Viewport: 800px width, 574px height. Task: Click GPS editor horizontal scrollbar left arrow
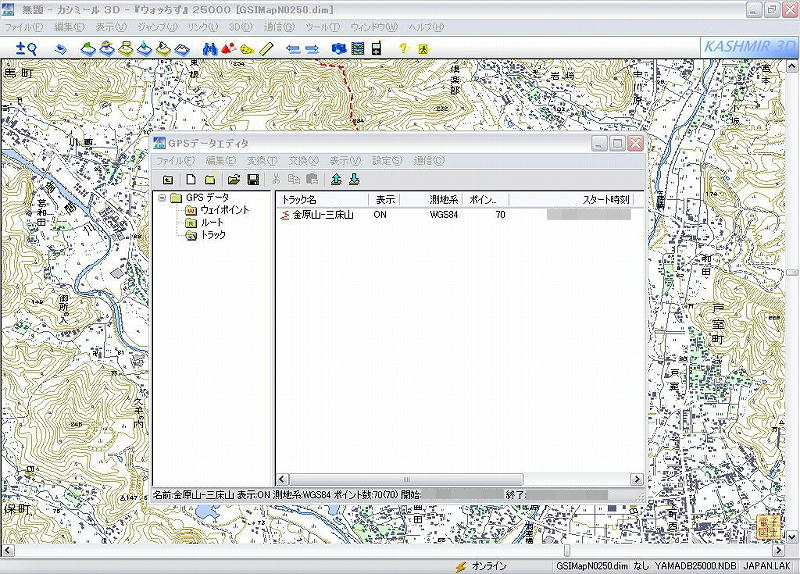pos(282,479)
